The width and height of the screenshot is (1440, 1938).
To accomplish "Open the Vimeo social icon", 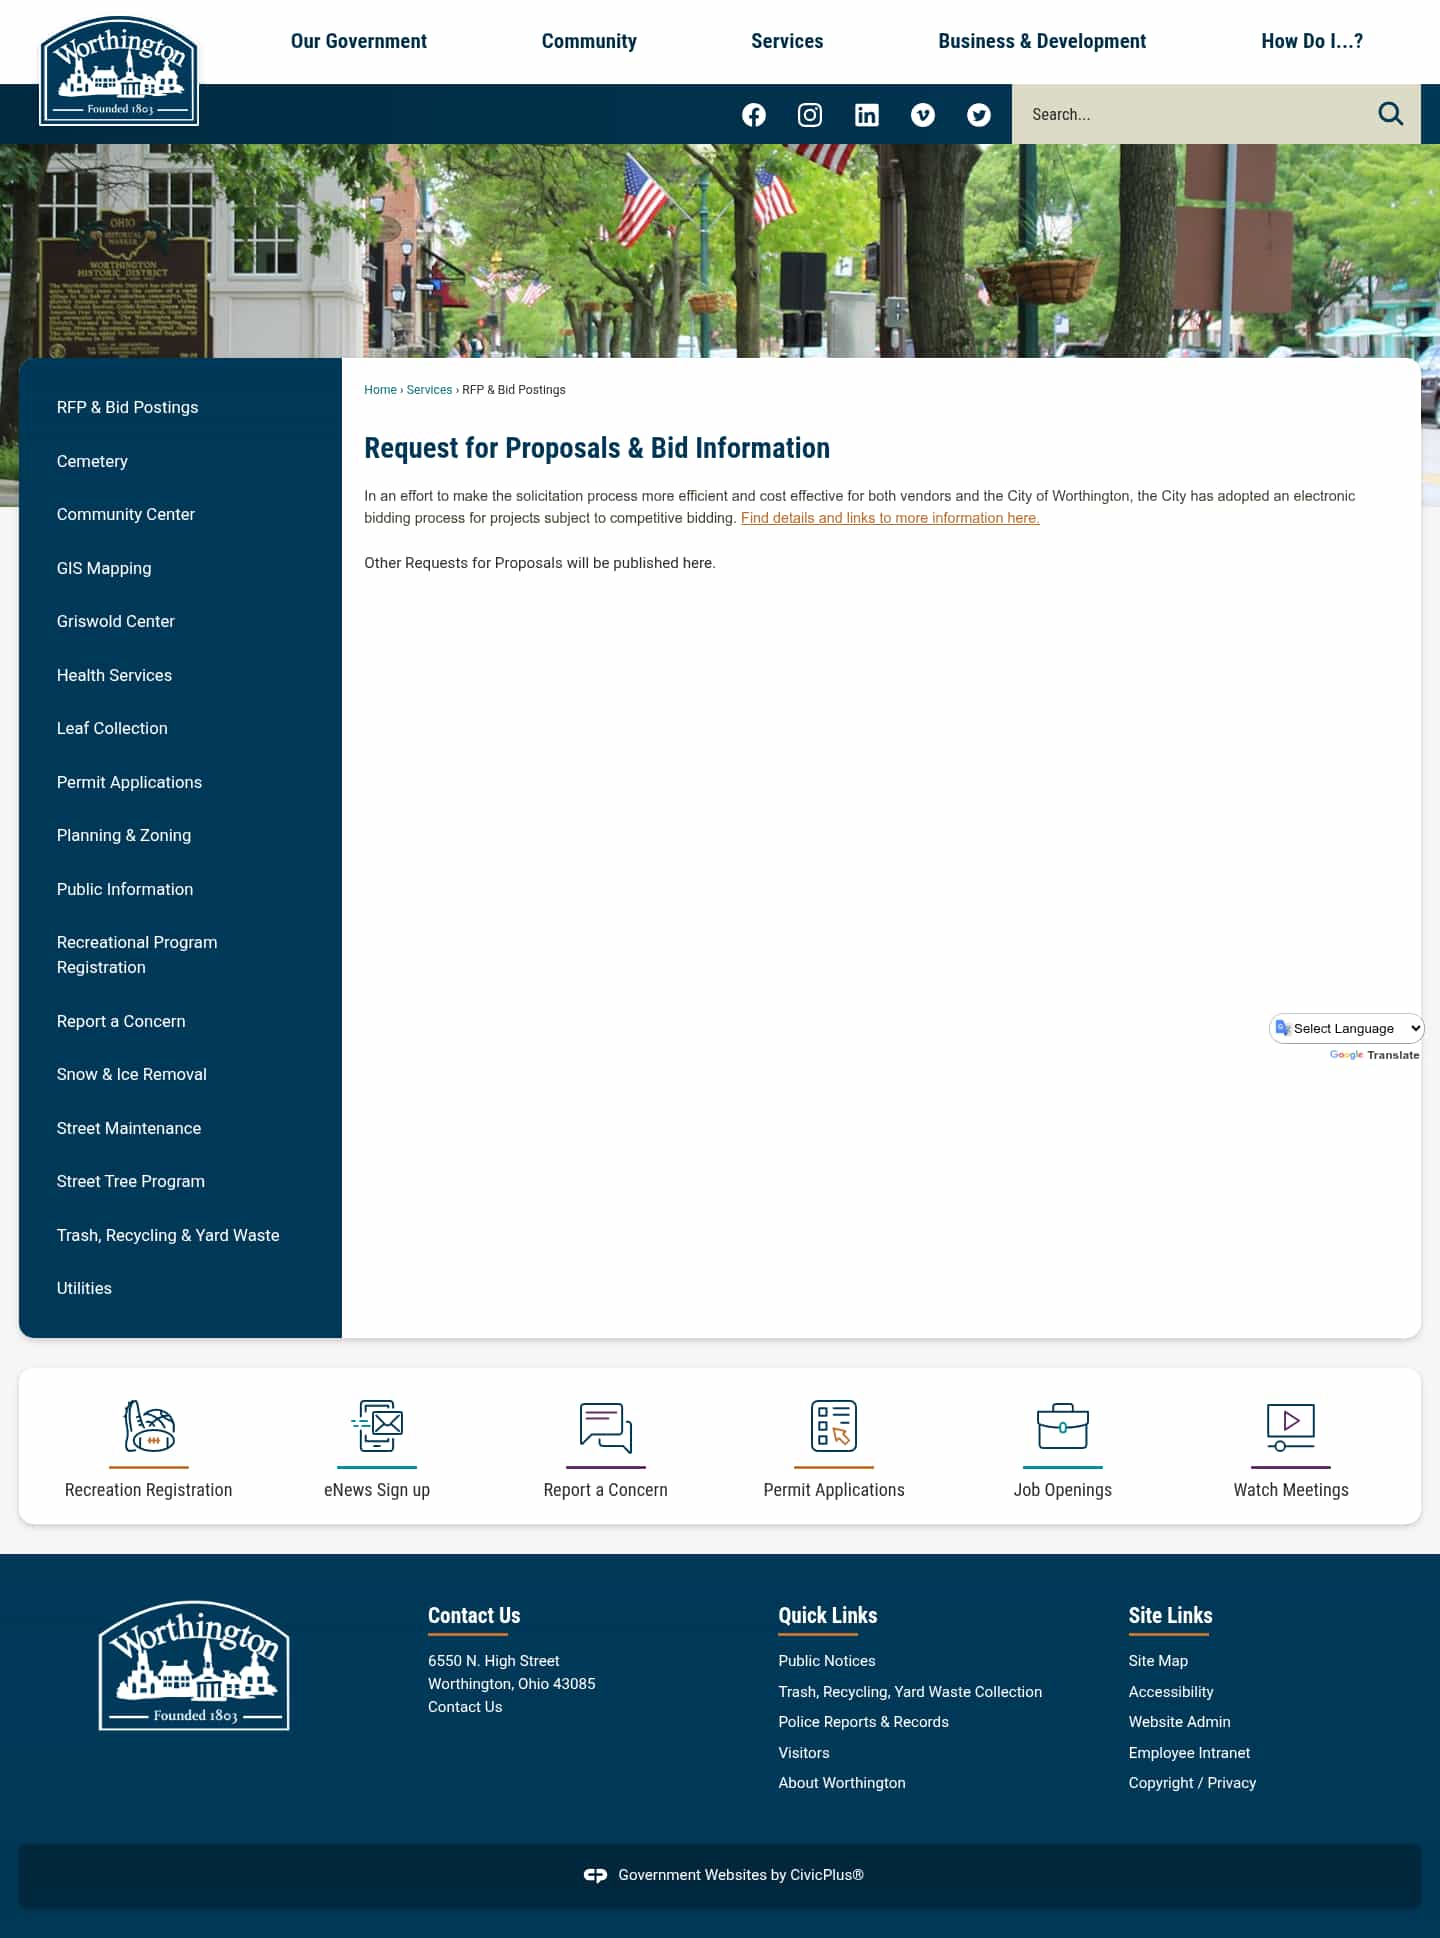I will pyautogui.click(x=923, y=115).
